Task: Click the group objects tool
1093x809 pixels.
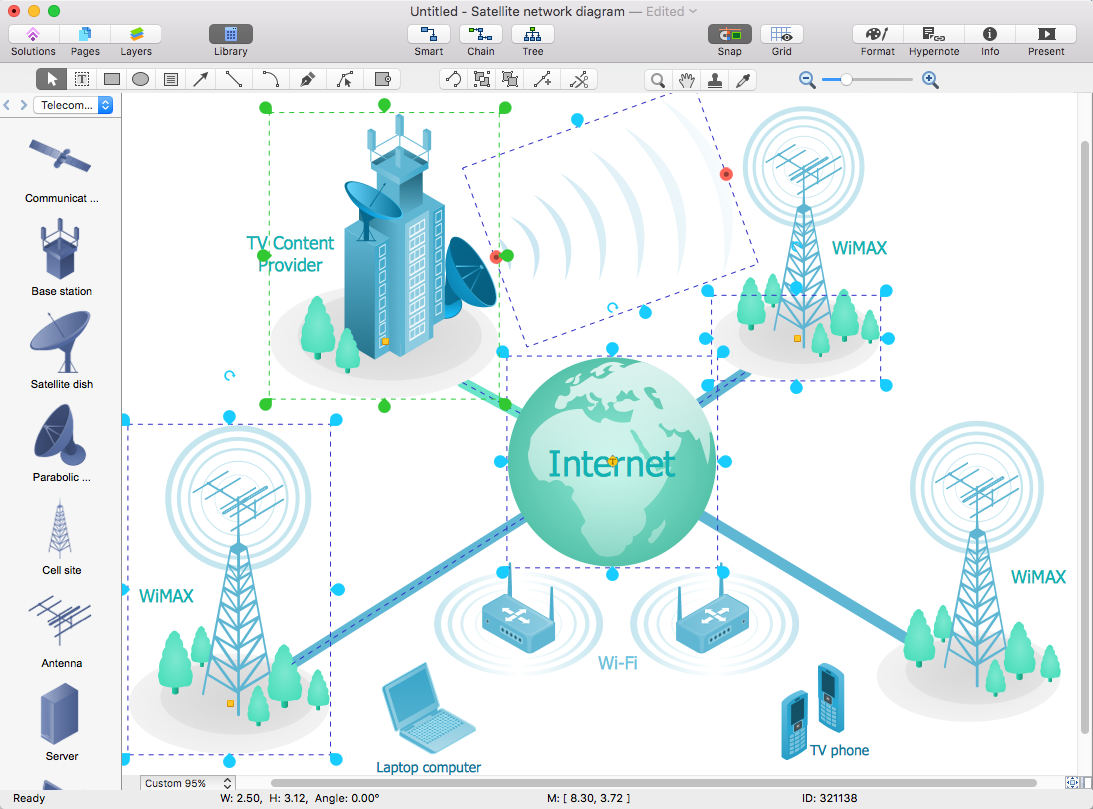Action: (482, 79)
